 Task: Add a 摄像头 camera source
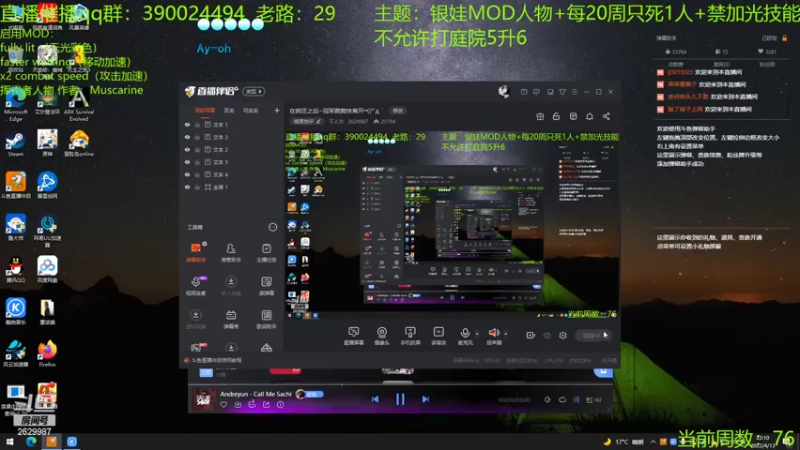[382, 335]
